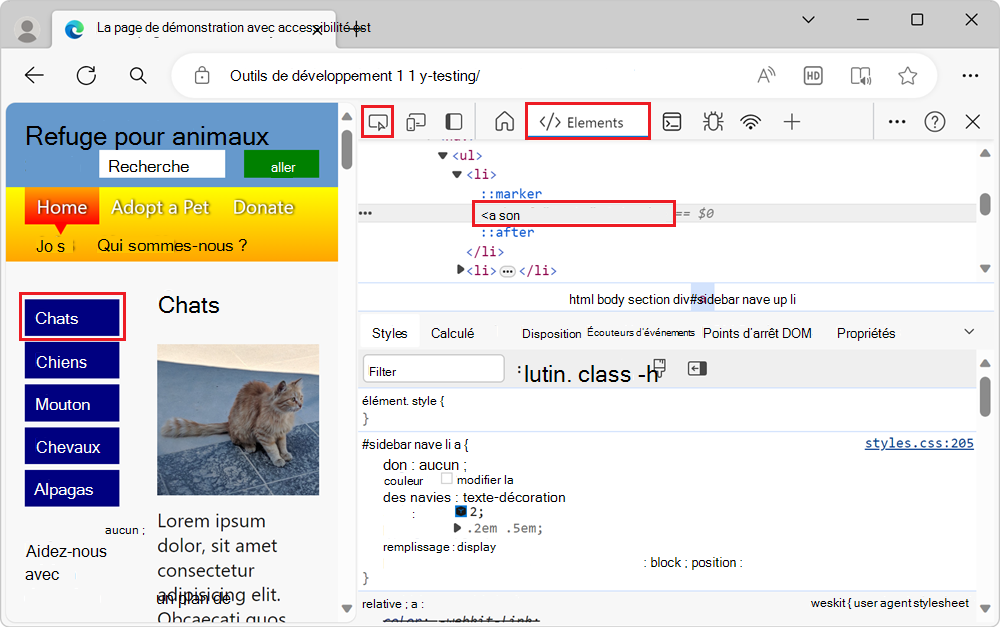Toggle device emulation mode icon

416,122
